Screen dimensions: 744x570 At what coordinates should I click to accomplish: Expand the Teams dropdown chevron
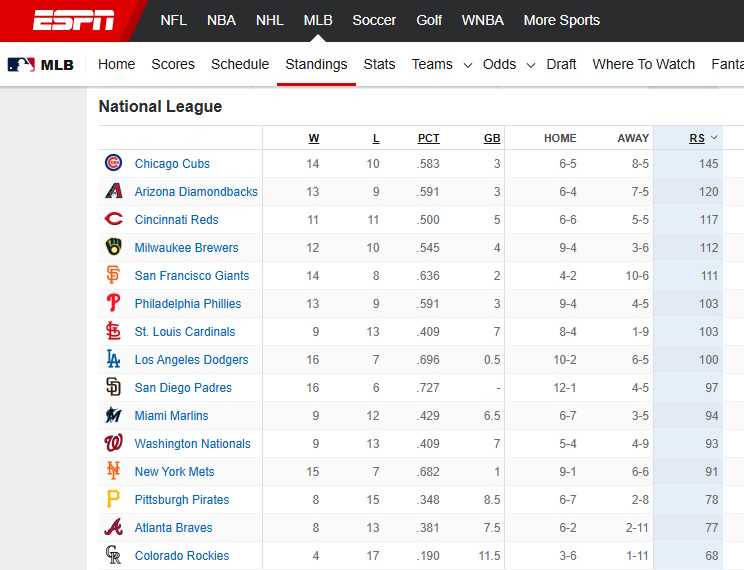tap(468, 65)
